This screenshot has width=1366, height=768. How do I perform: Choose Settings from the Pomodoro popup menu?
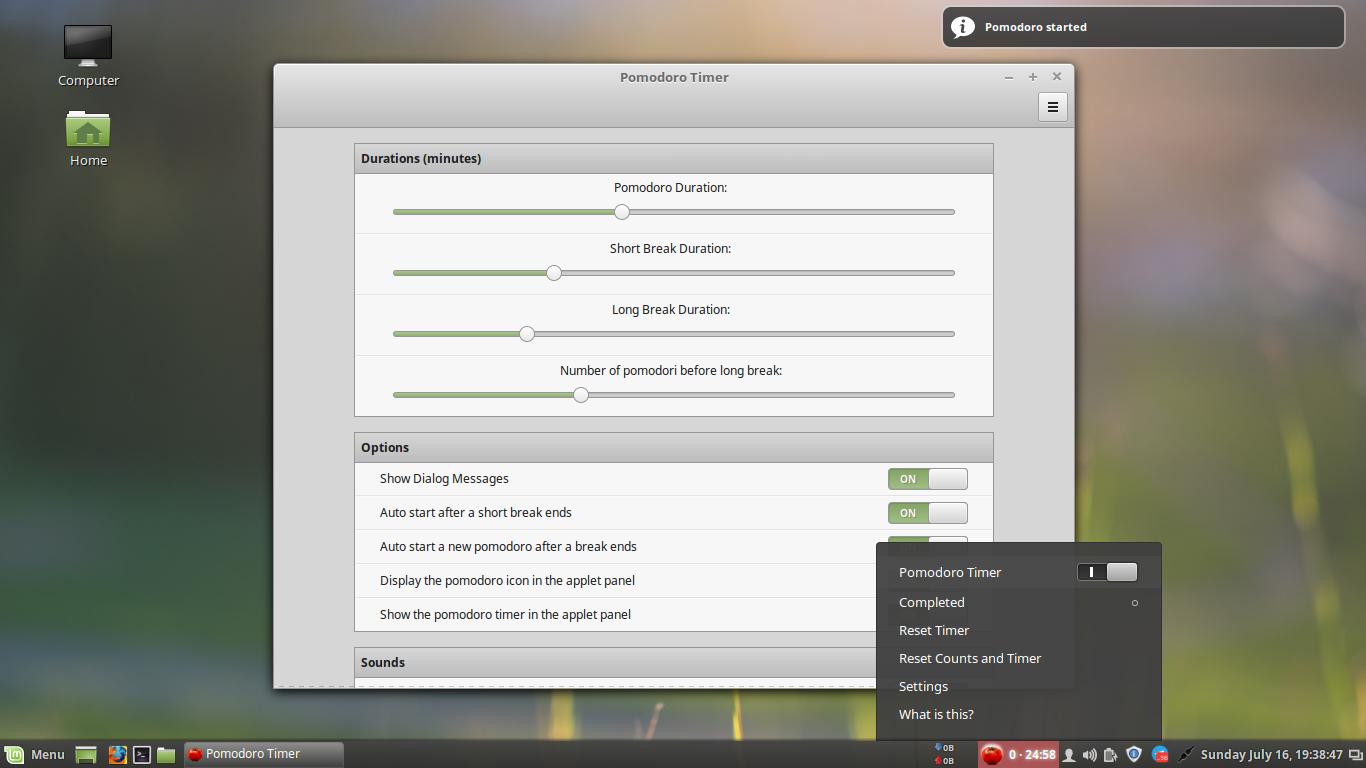pyautogui.click(x=922, y=686)
